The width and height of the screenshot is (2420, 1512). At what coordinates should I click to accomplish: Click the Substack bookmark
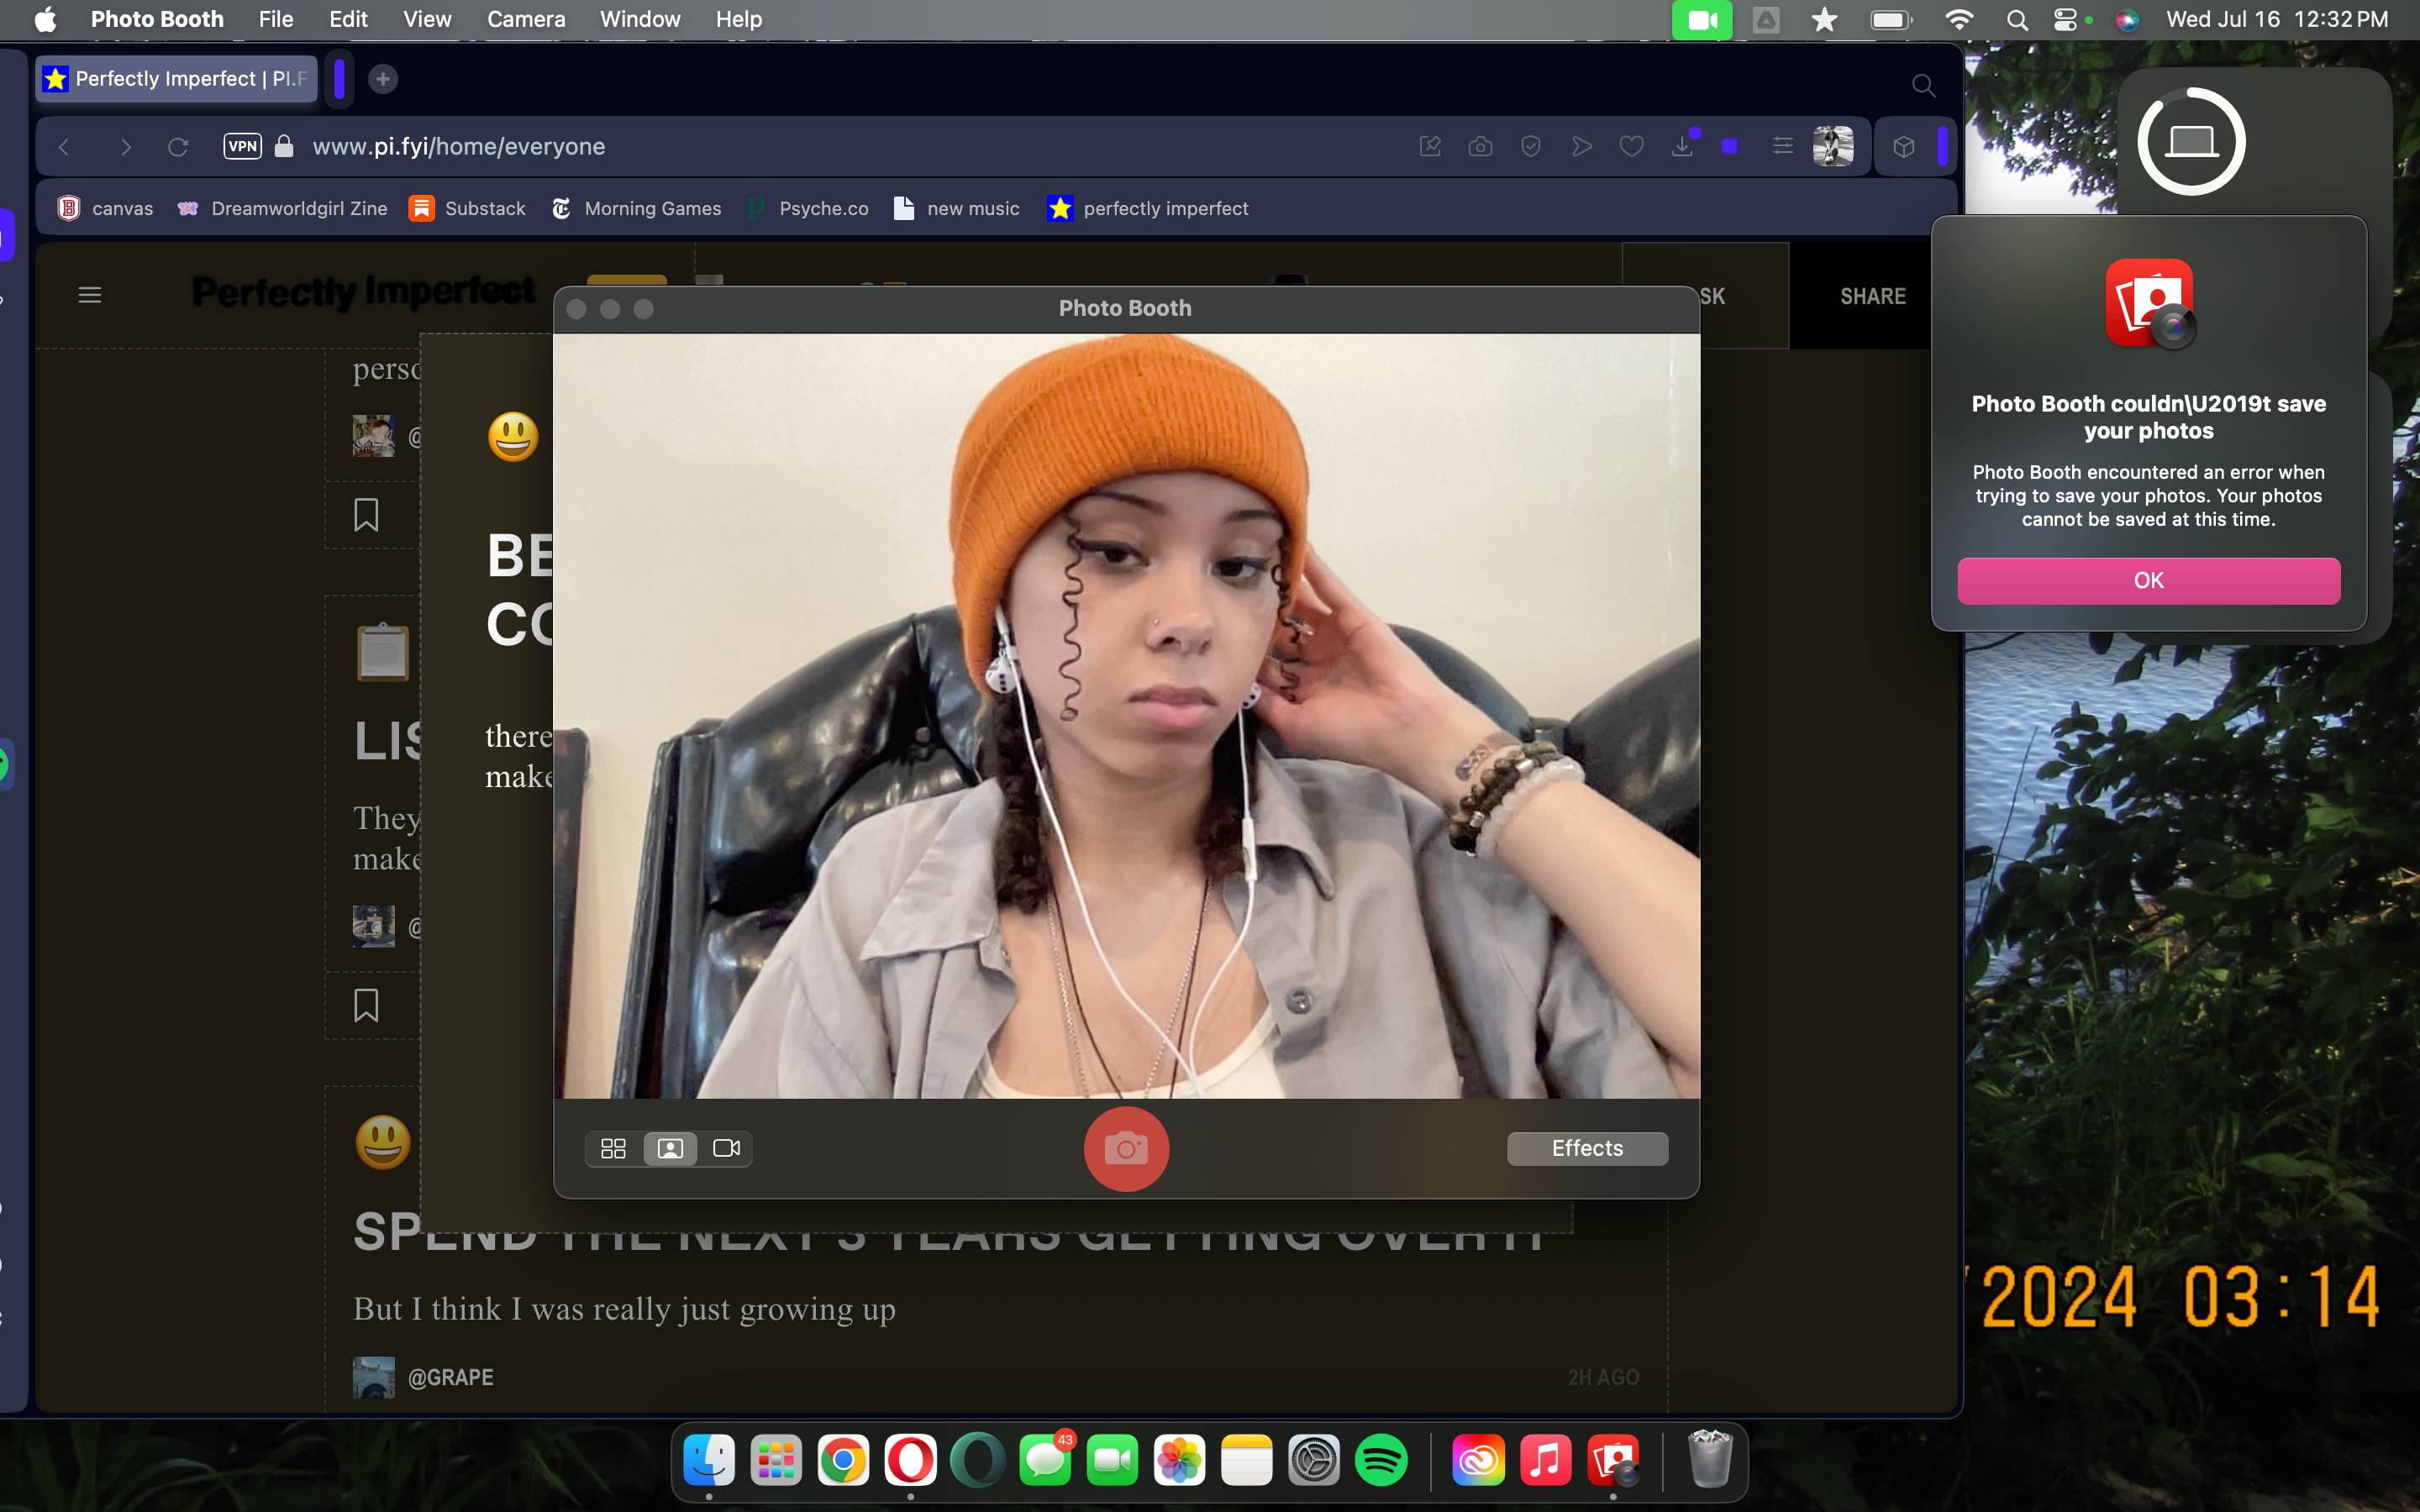point(467,208)
